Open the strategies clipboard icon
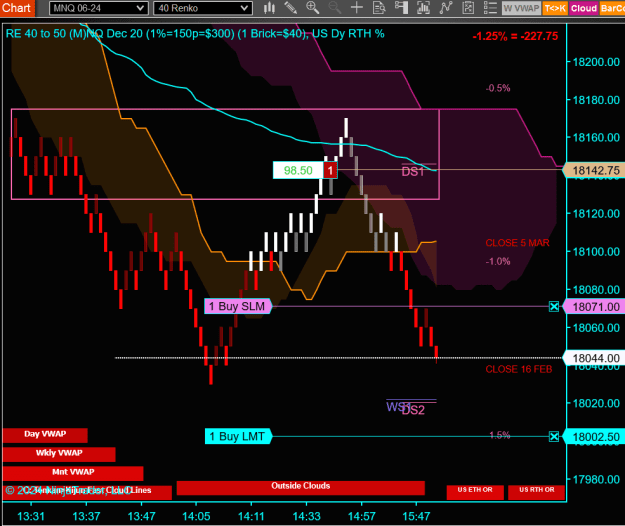Image resolution: width=625 pixels, height=526 pixels. [x=468, y=8]
